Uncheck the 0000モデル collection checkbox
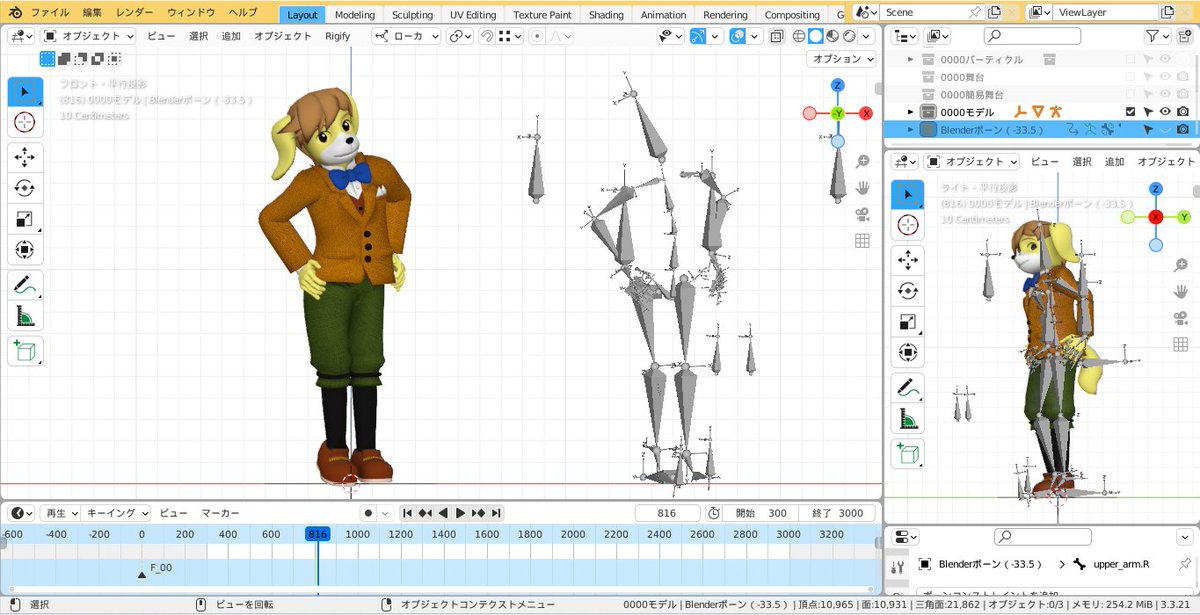The height and width of the screenshot is (615, 1200). click(x=1130, y=111)
